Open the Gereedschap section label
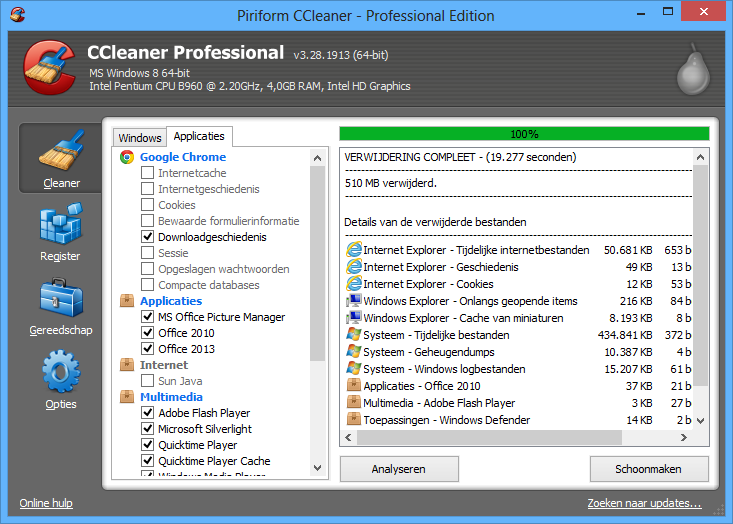733x524 pixels. tap(61, 330)
